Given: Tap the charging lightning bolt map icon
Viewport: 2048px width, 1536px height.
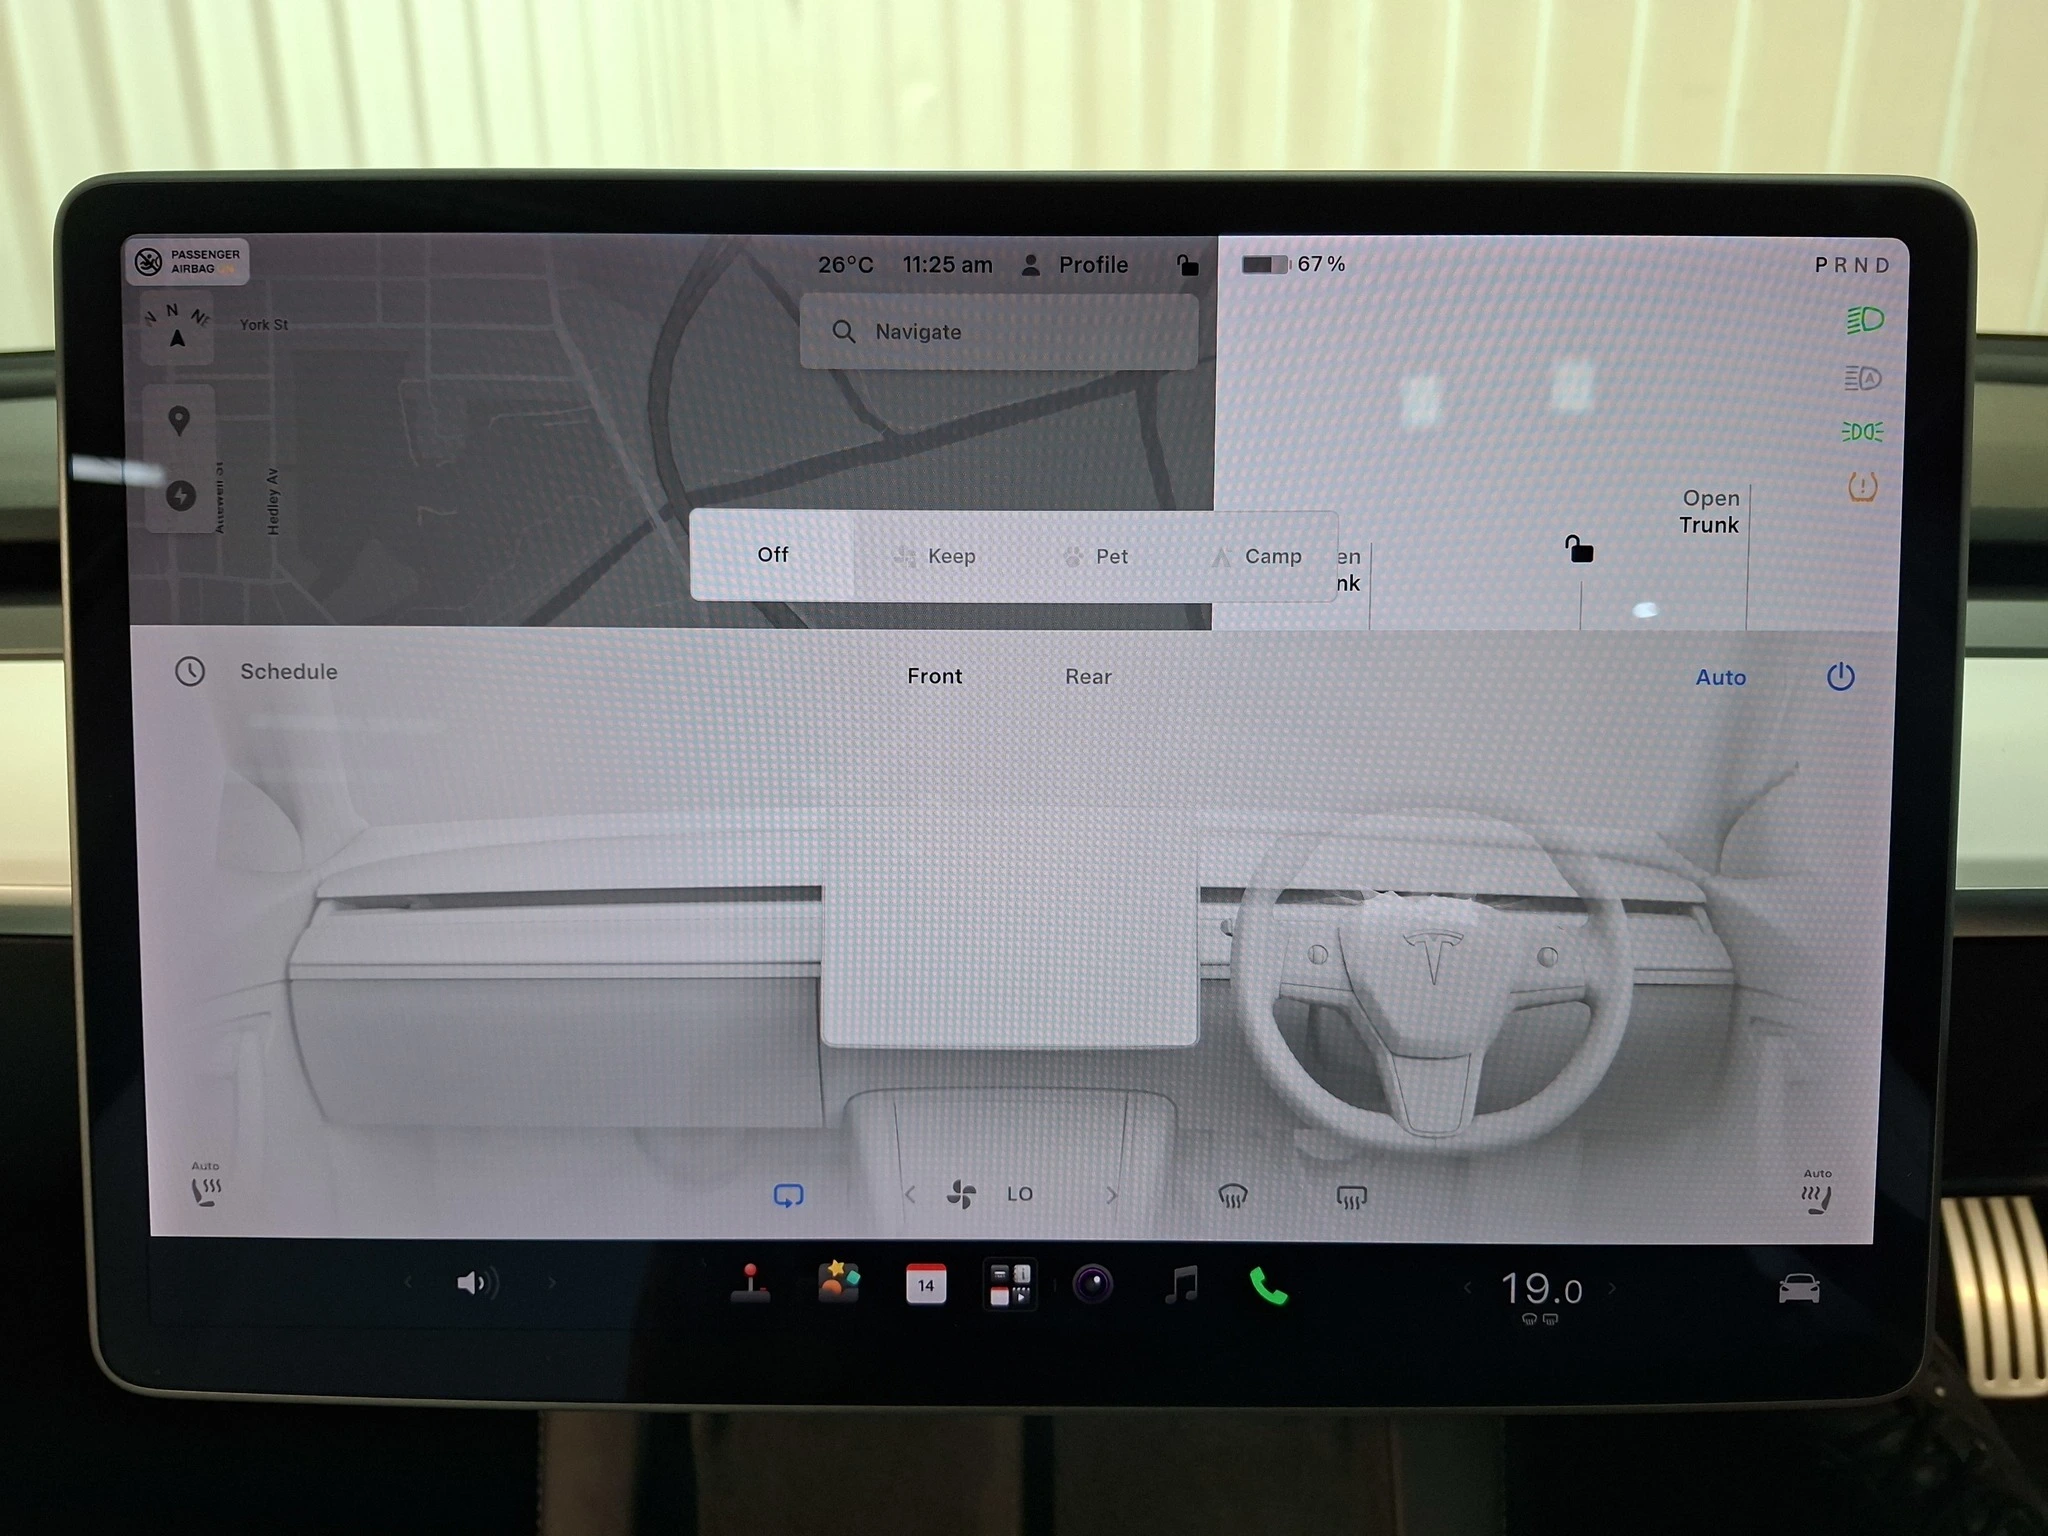Looking at the screenshot, I should [x=181, y=495].
